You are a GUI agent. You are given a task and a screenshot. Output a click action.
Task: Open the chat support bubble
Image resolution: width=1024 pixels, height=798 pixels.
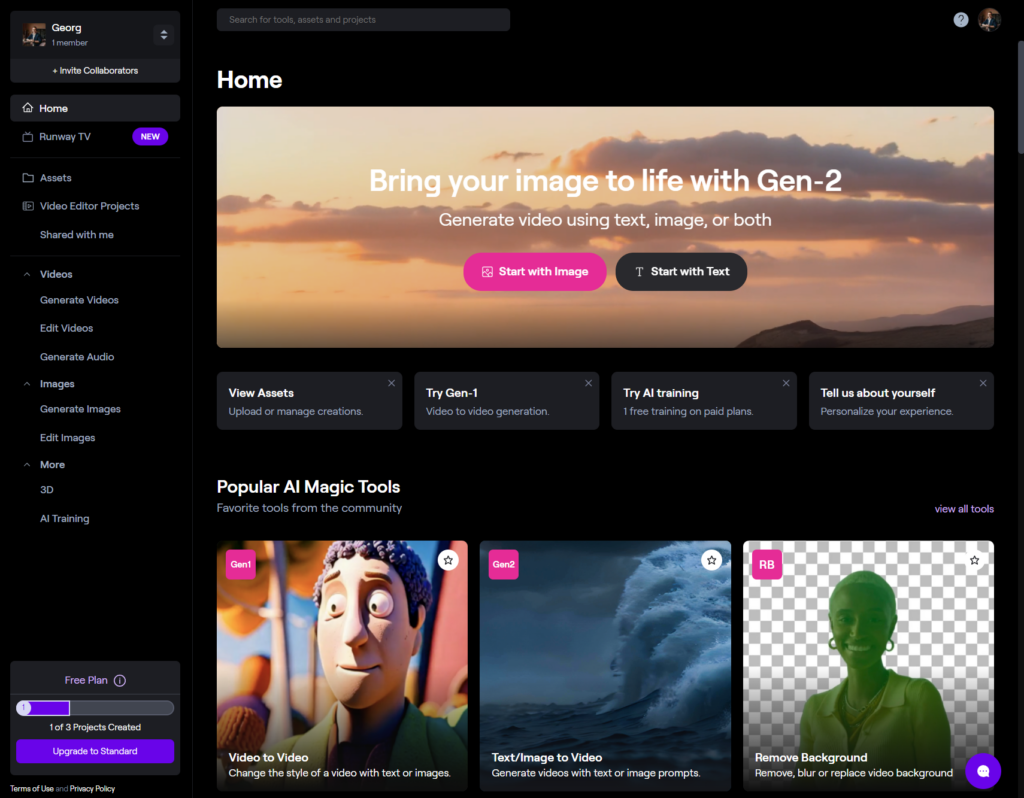point(983,771)
